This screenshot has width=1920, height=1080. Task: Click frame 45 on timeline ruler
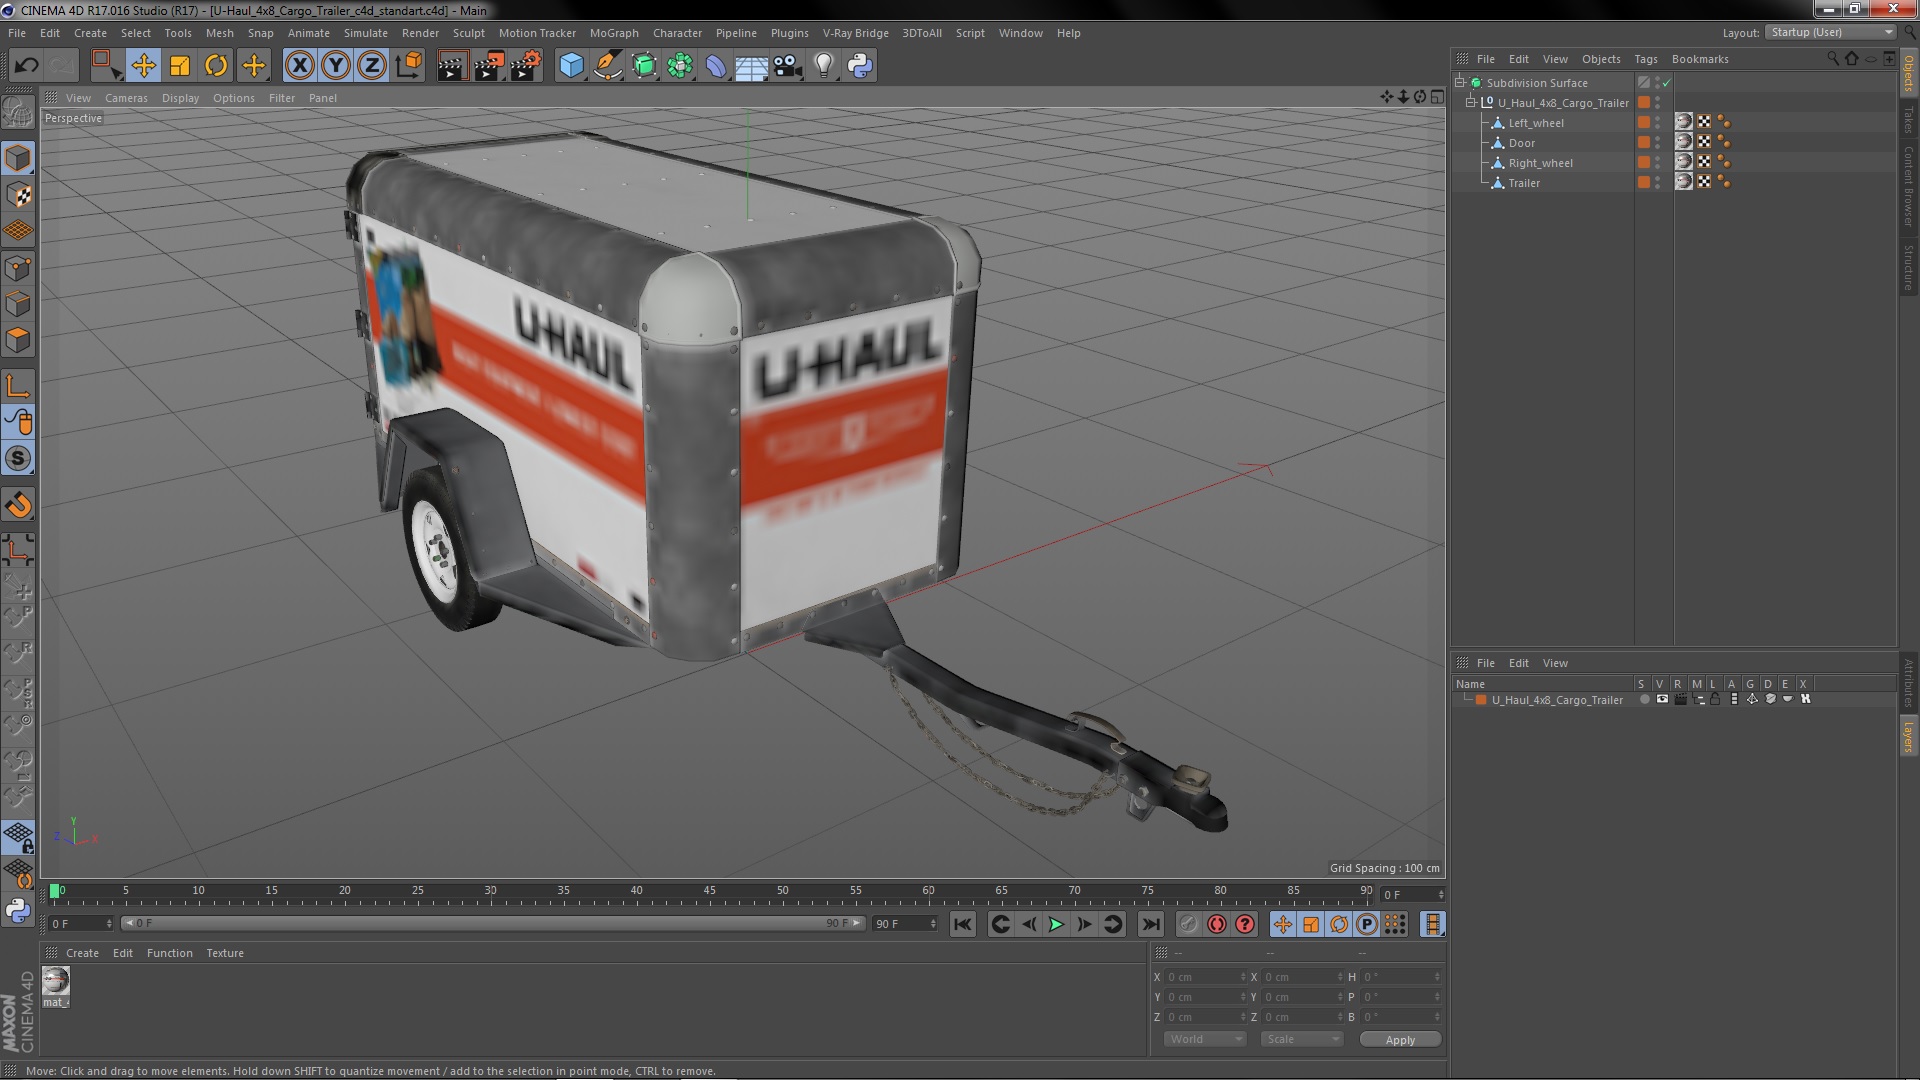click(x=710, y=890)
